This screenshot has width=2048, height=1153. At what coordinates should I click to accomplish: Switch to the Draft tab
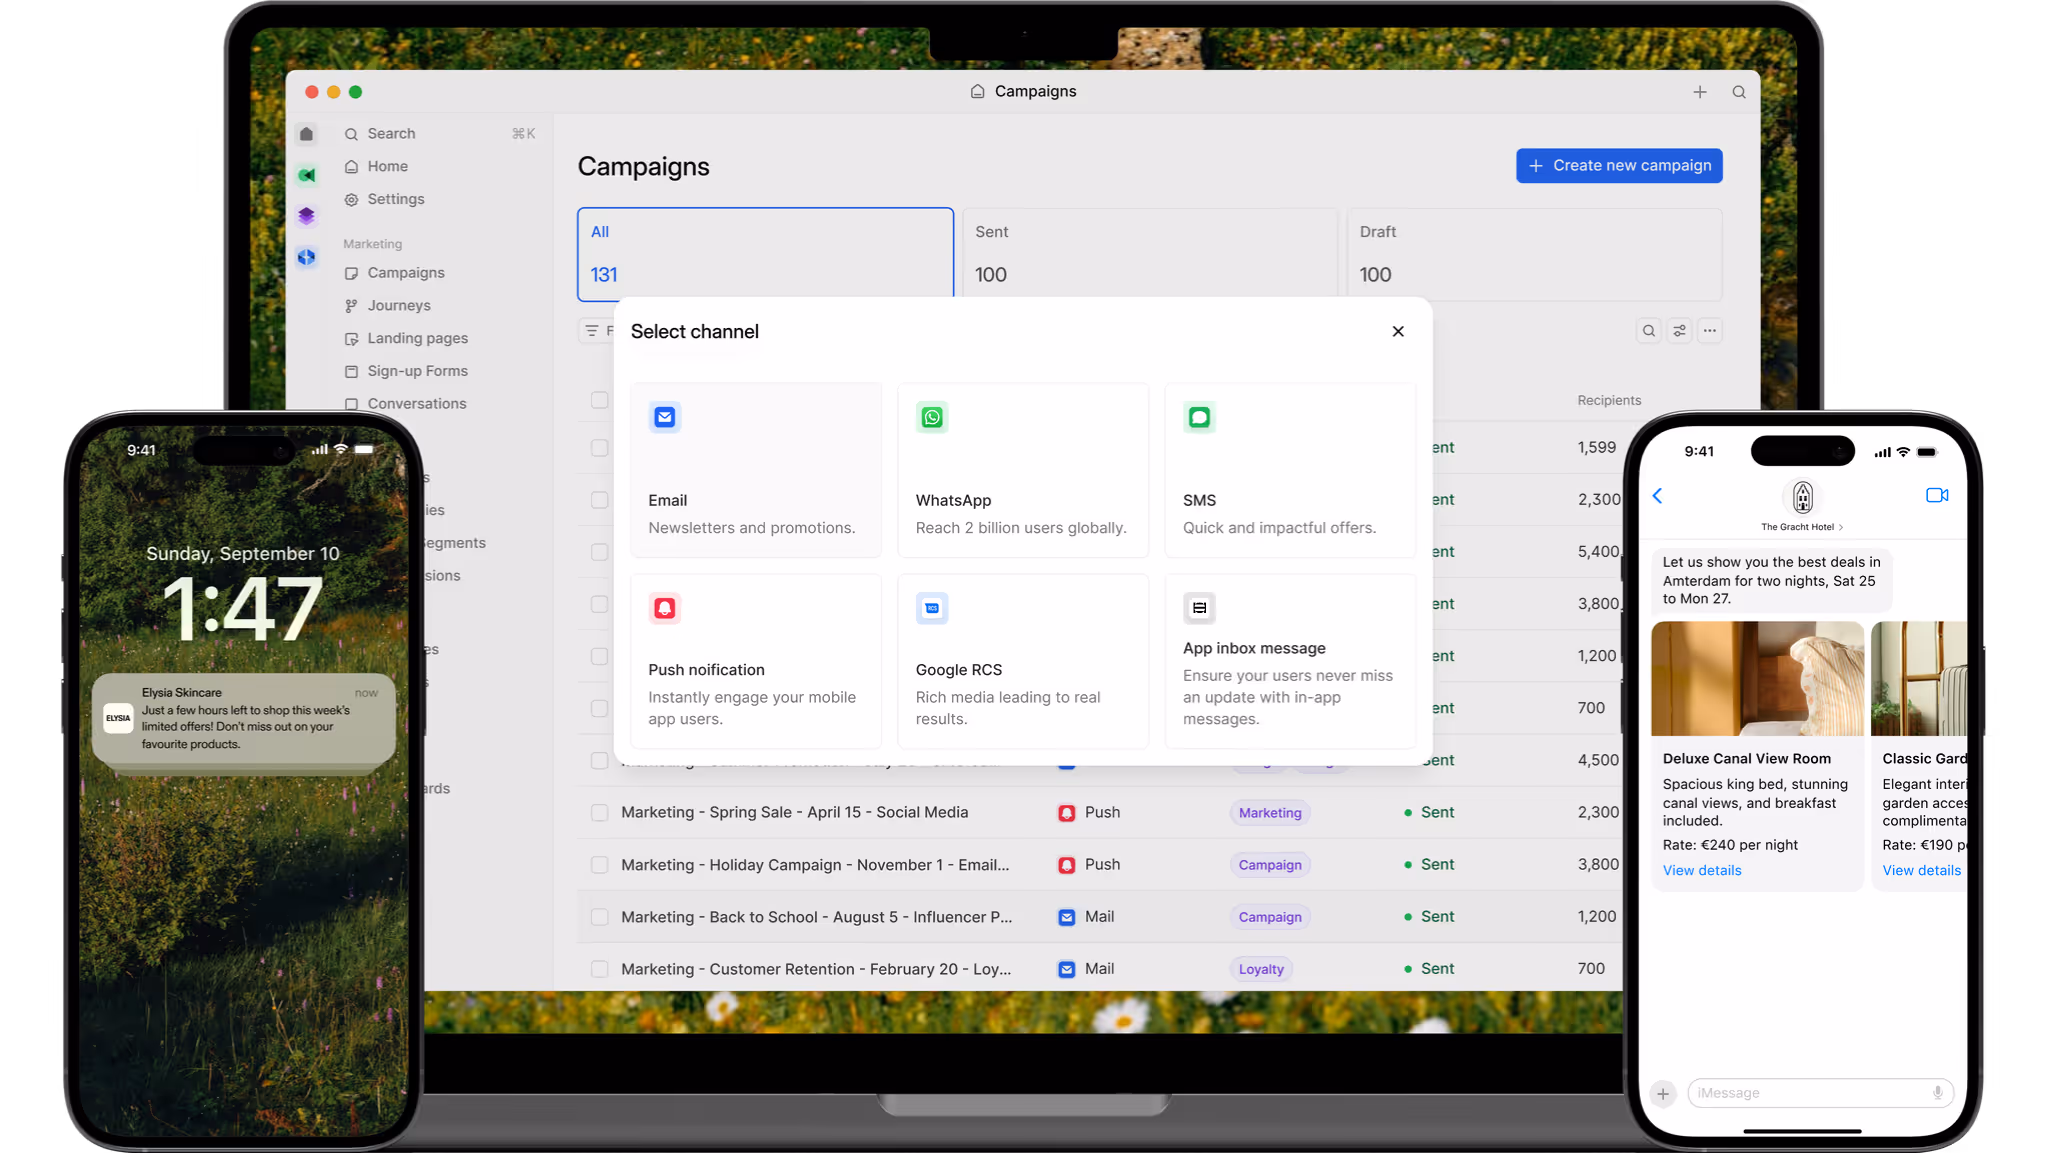pyautogui.click(x=1534, y=253)
